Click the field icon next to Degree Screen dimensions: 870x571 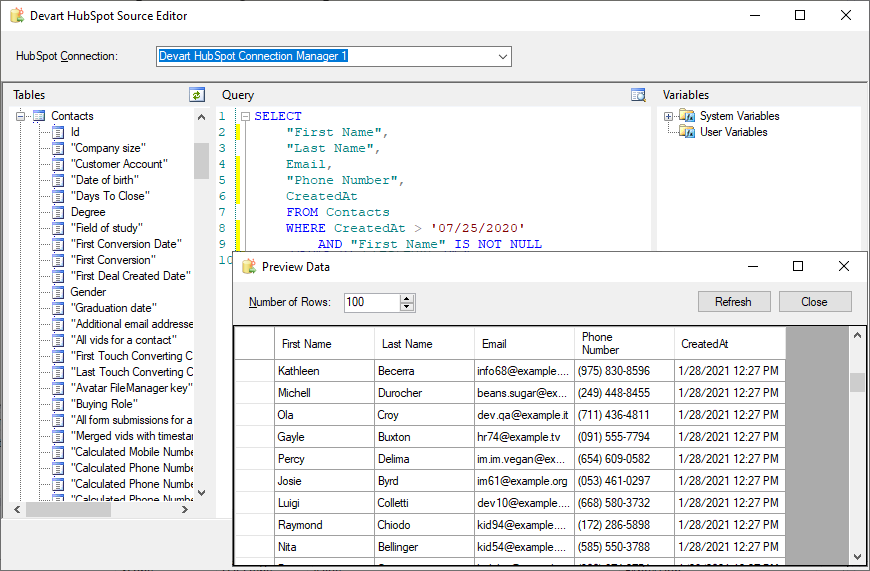point(58,212)
